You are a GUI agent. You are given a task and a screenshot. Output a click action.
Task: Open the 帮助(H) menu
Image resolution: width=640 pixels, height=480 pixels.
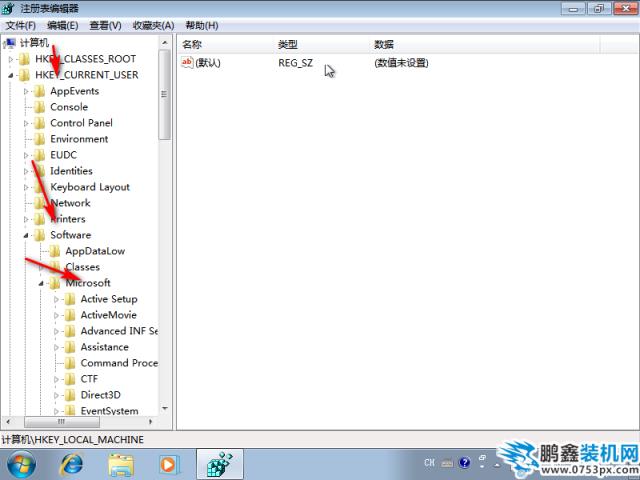(x=202, y=26)
